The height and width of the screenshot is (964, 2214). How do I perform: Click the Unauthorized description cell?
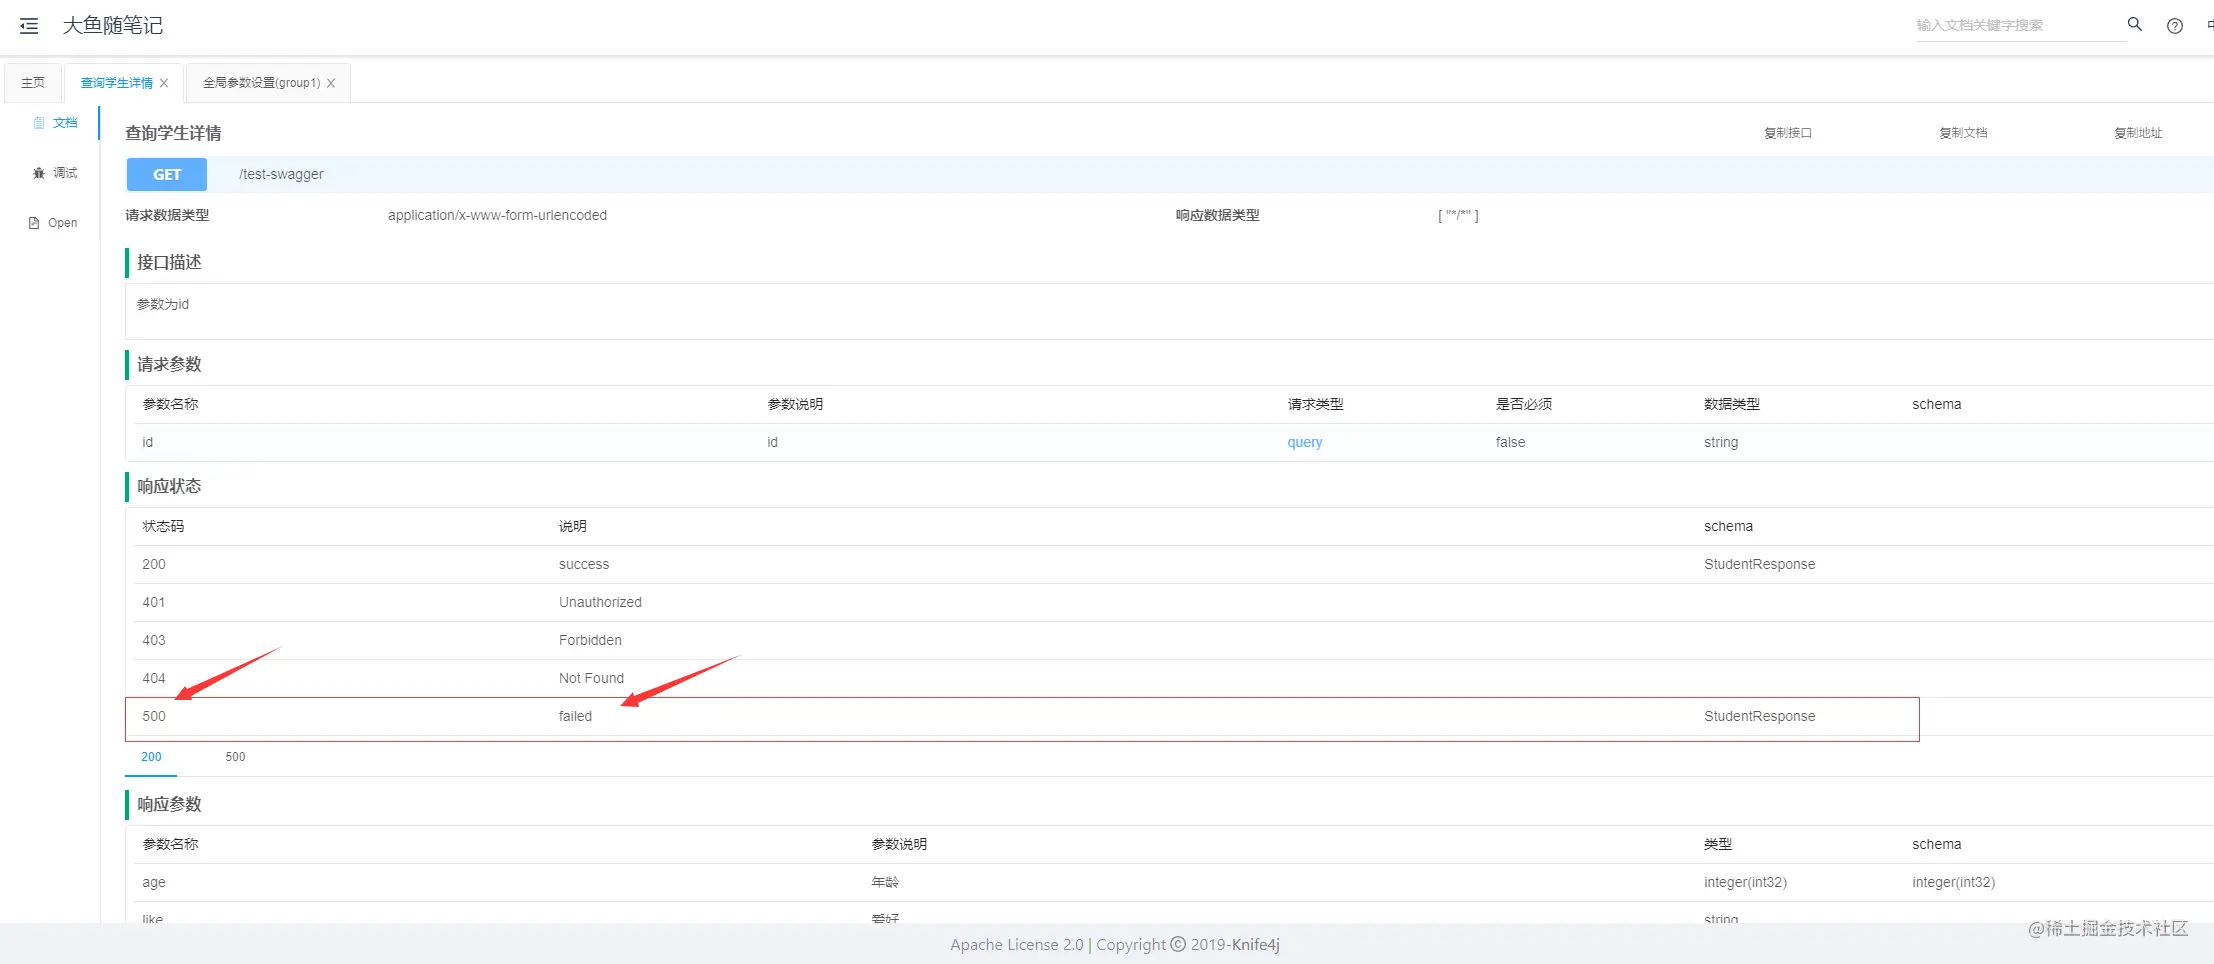click(x=600, y=602)
